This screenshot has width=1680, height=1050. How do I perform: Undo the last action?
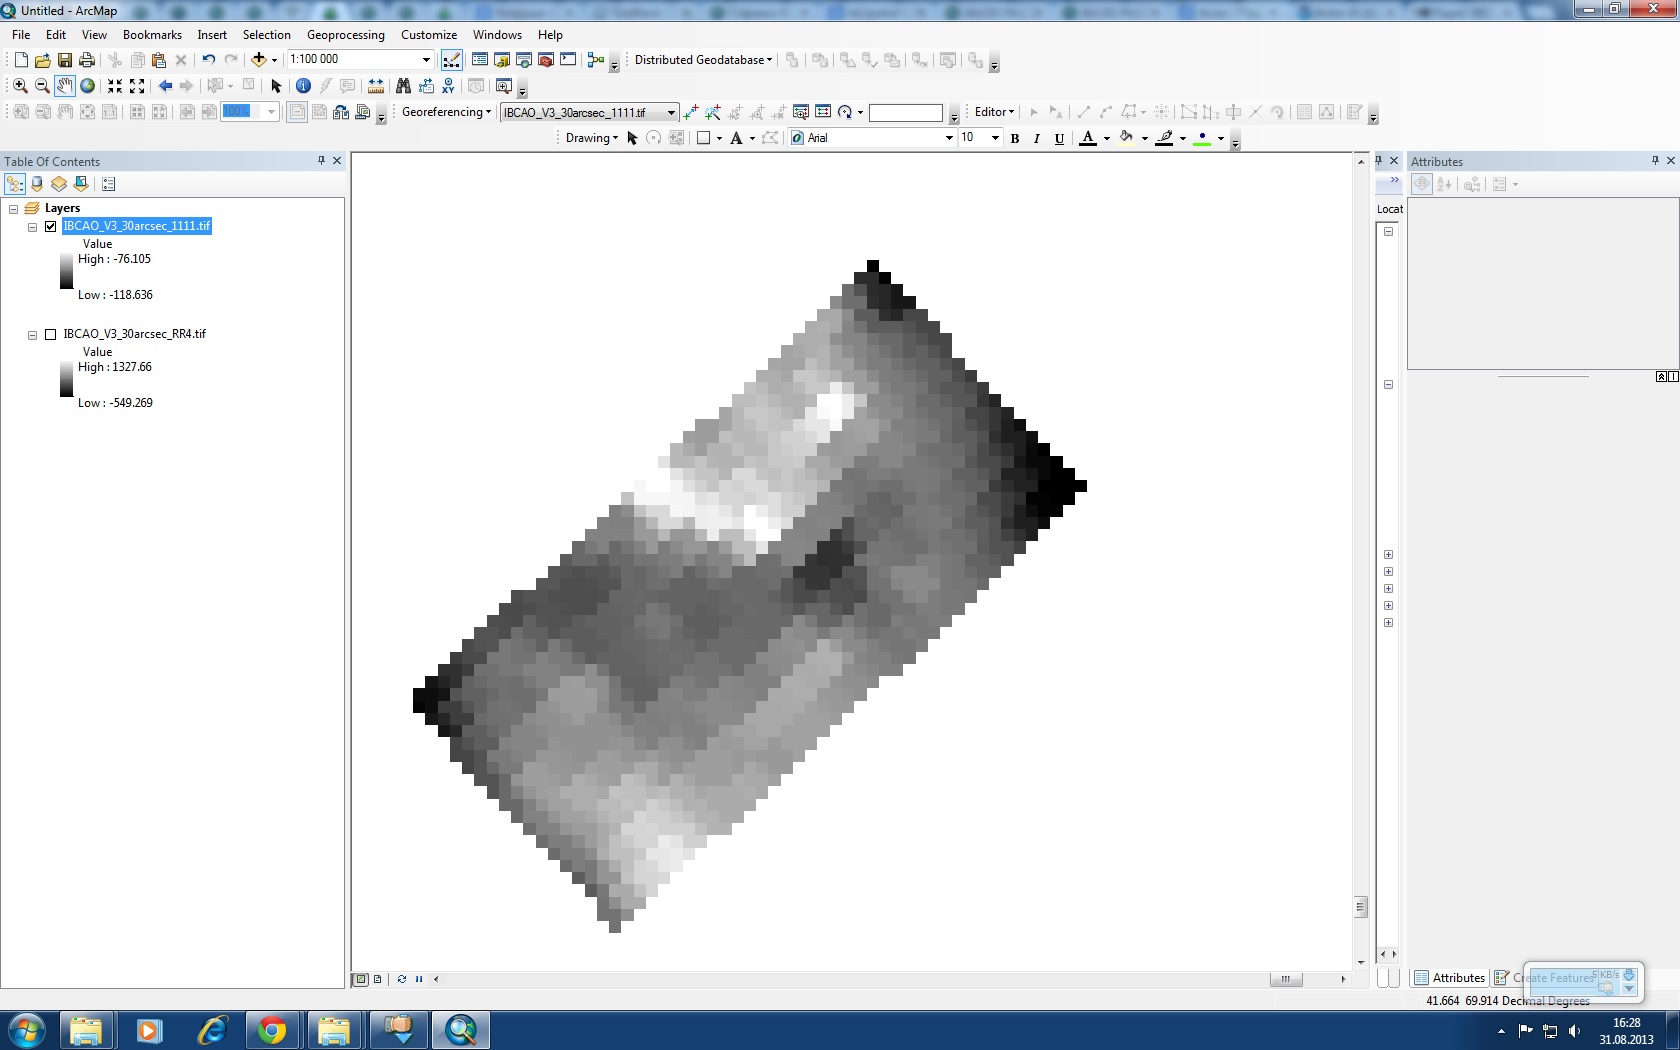(208, 60)
